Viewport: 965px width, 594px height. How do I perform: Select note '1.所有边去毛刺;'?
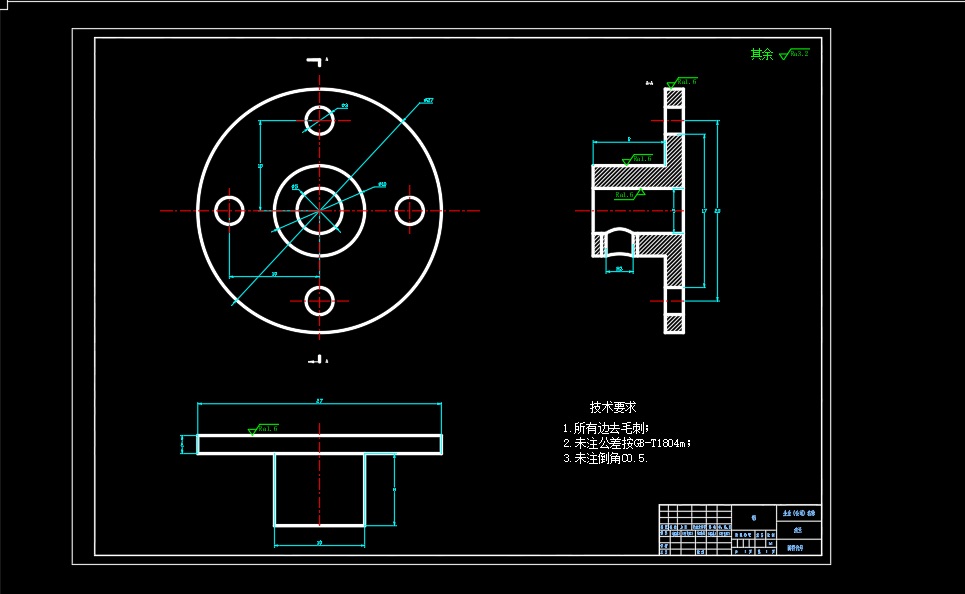pos(606,428)
